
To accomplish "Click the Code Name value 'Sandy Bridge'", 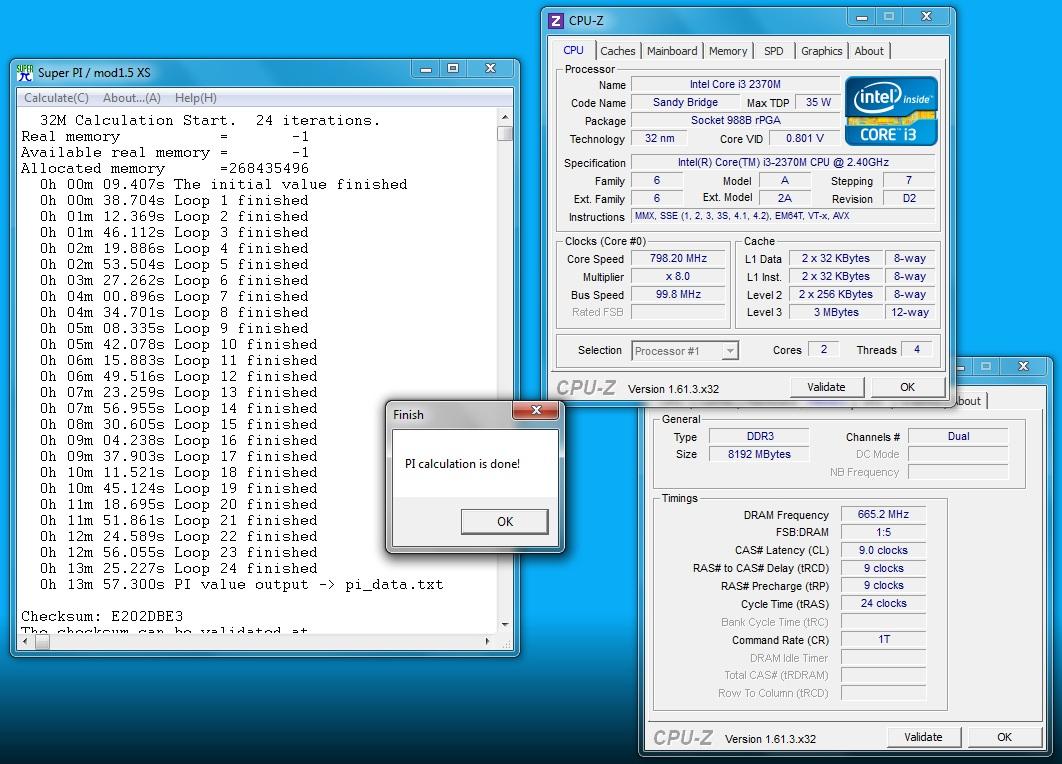I will click(x=685, y=102).
